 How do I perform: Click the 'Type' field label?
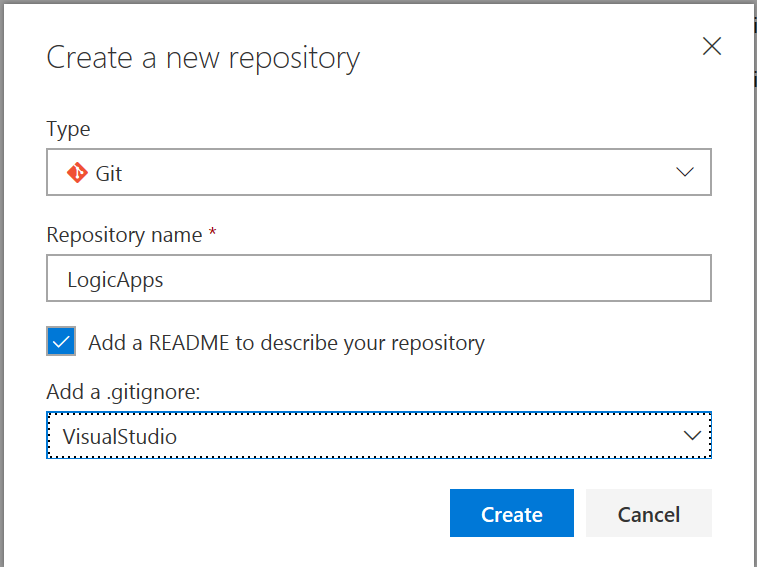coord(68,129)
